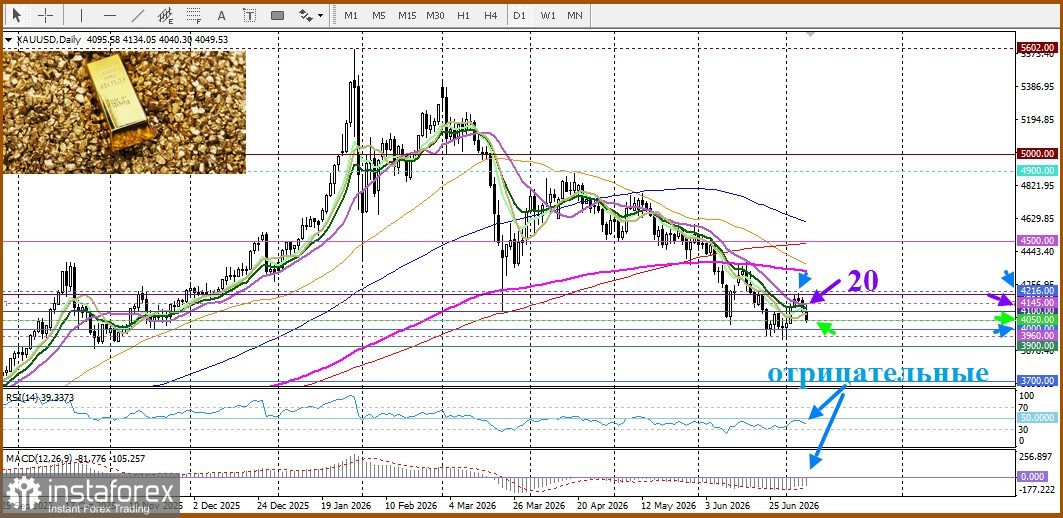Select the equidistant channel tool

[x=166, y=15]
